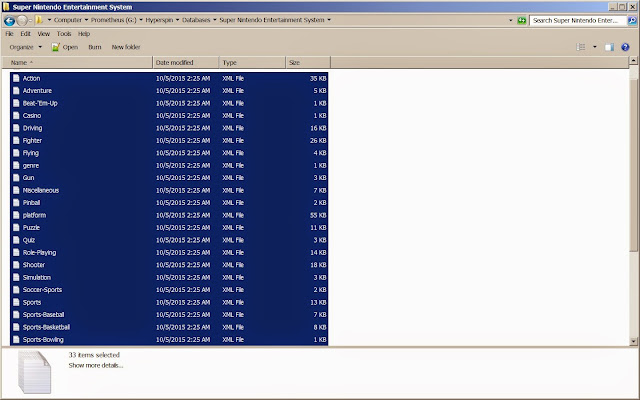The width and height of the screenshot is (640, 400).
Task: Expand the Hyperspin breadcrumb arrow
Action: [x=178, y=20]
